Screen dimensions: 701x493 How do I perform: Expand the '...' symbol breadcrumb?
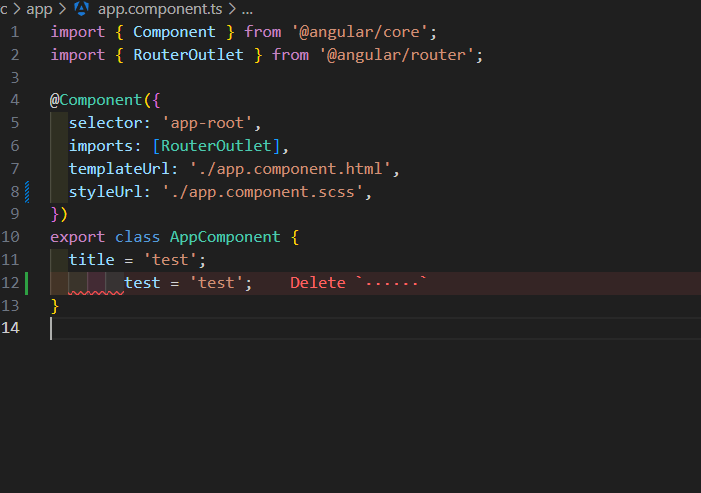click(x=247, y=10)
